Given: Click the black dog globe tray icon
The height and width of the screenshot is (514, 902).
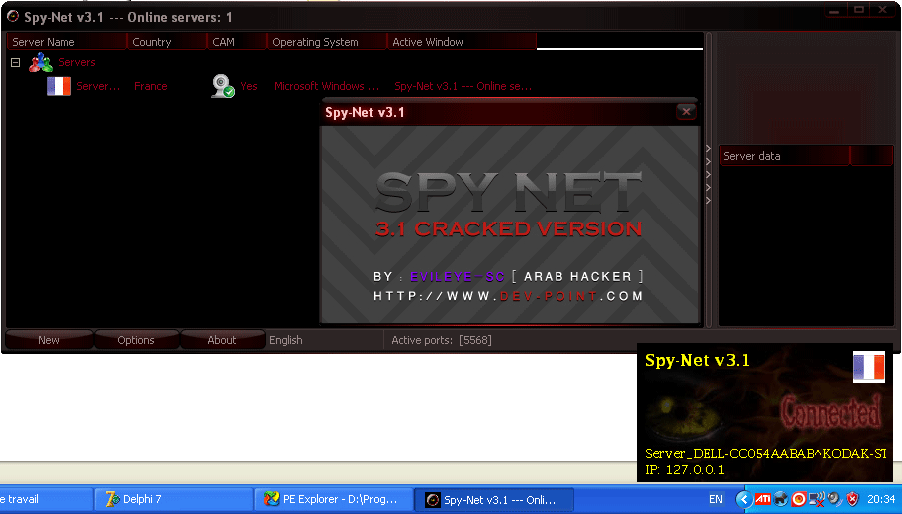Looking at the screenshot, I should click(x=781, y=499).
